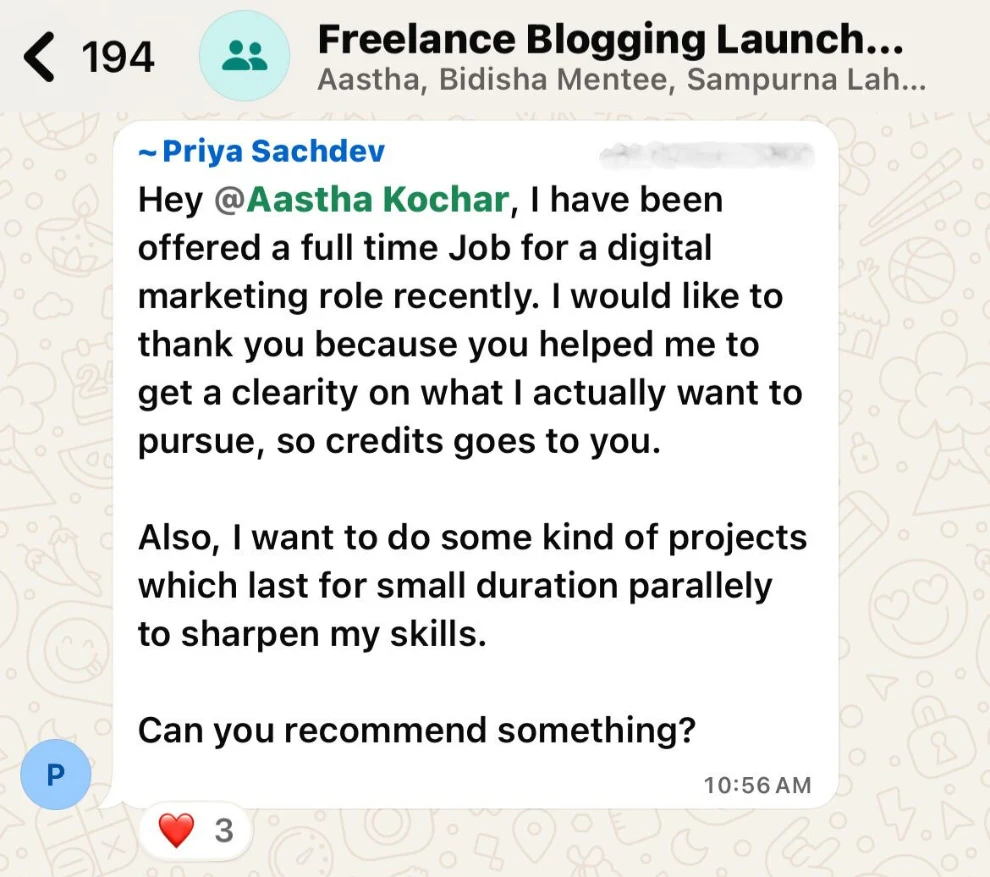Viewport: 990px width, 877px height.
Task: Tap the 194 unread chats count
Action: point(118,57)
